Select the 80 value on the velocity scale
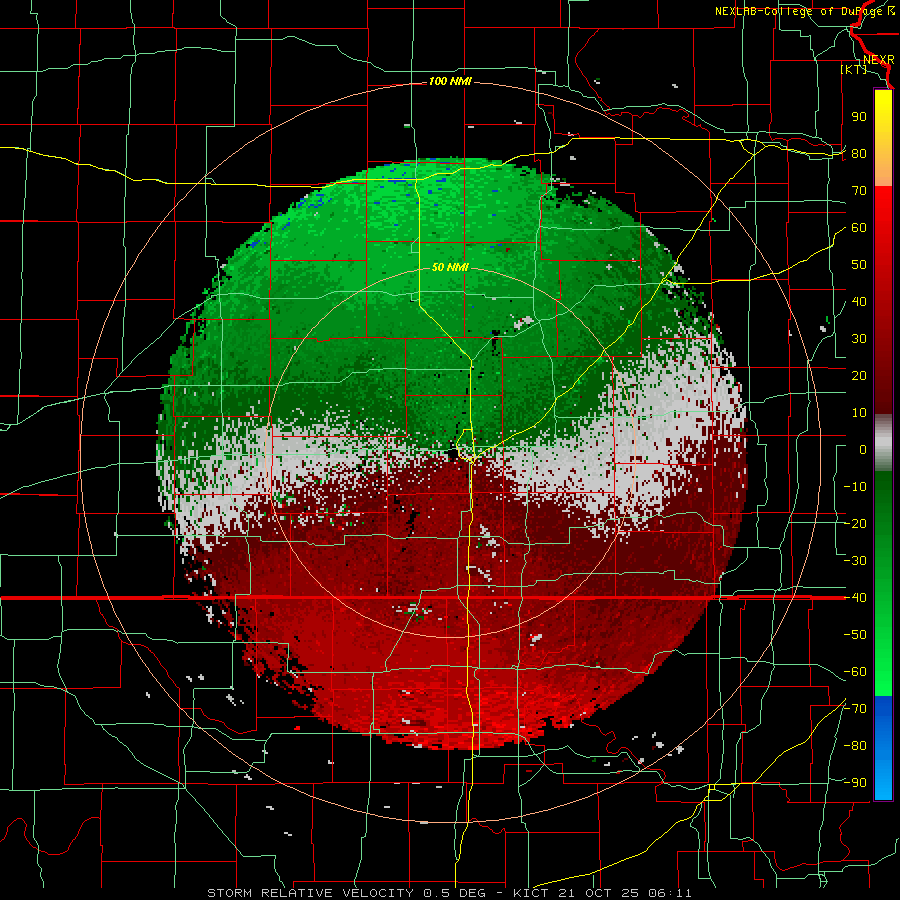The image size is (900, 900). coord(859,154)
